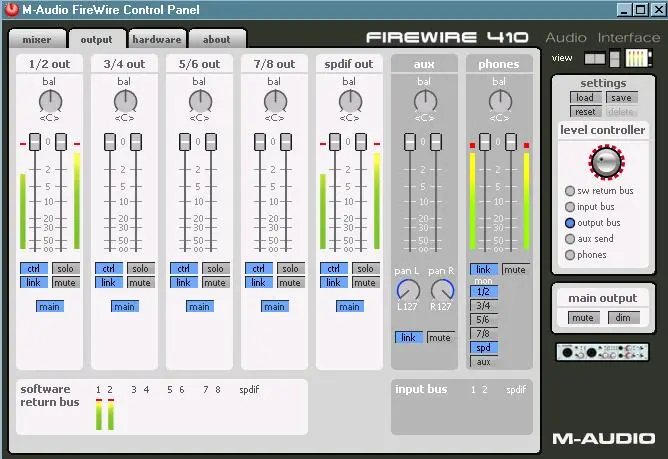The width and height of the screenshot is (668, 459).
Task: Click the 1/2 out balance knob
Action: coord(50,102)
